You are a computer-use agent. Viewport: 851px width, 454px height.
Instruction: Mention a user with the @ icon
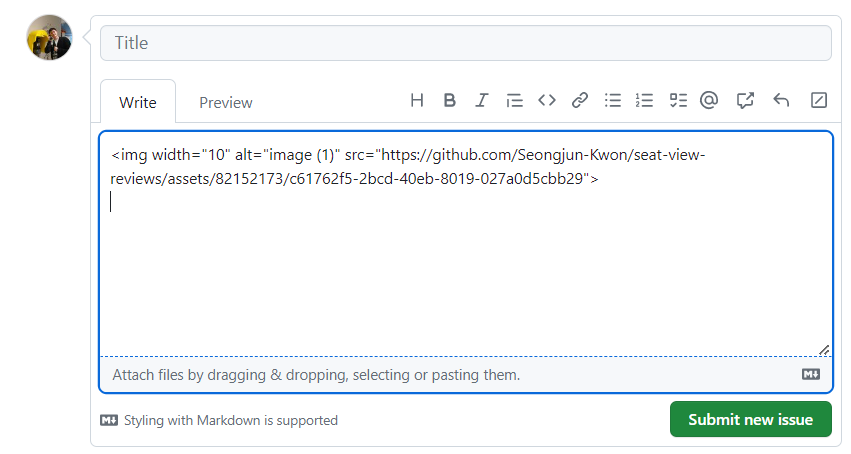pyautogui.click(x=709, y=100)
